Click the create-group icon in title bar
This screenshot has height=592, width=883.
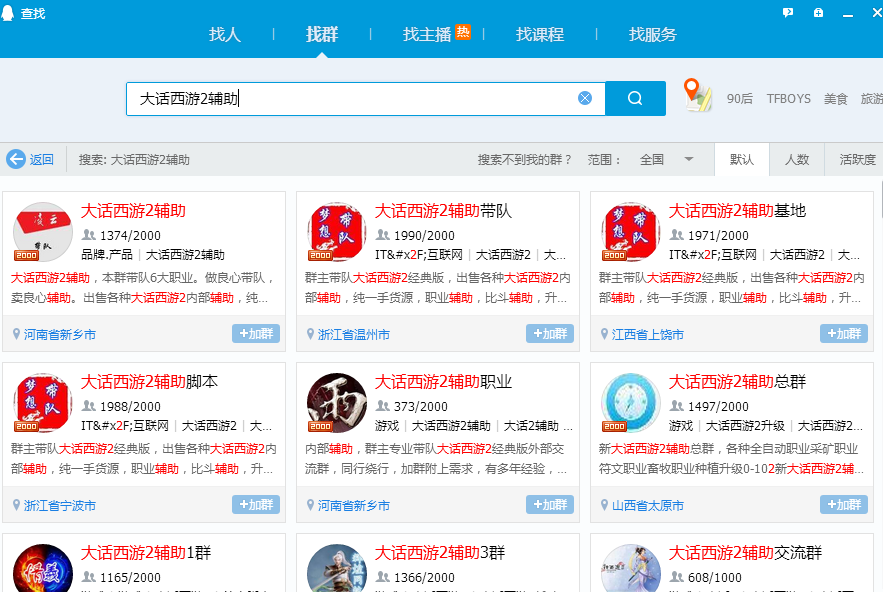[x=819, y=12]
